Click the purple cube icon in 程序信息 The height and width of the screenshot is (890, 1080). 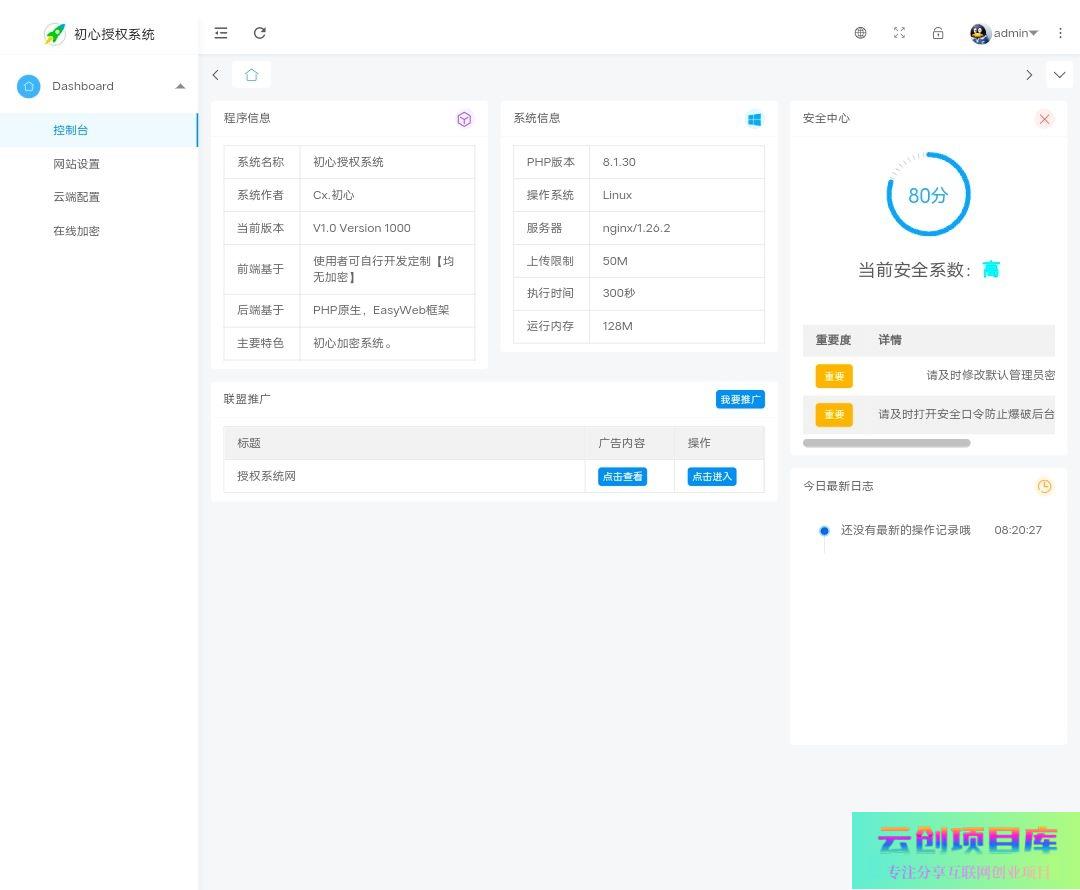(464, 119)
